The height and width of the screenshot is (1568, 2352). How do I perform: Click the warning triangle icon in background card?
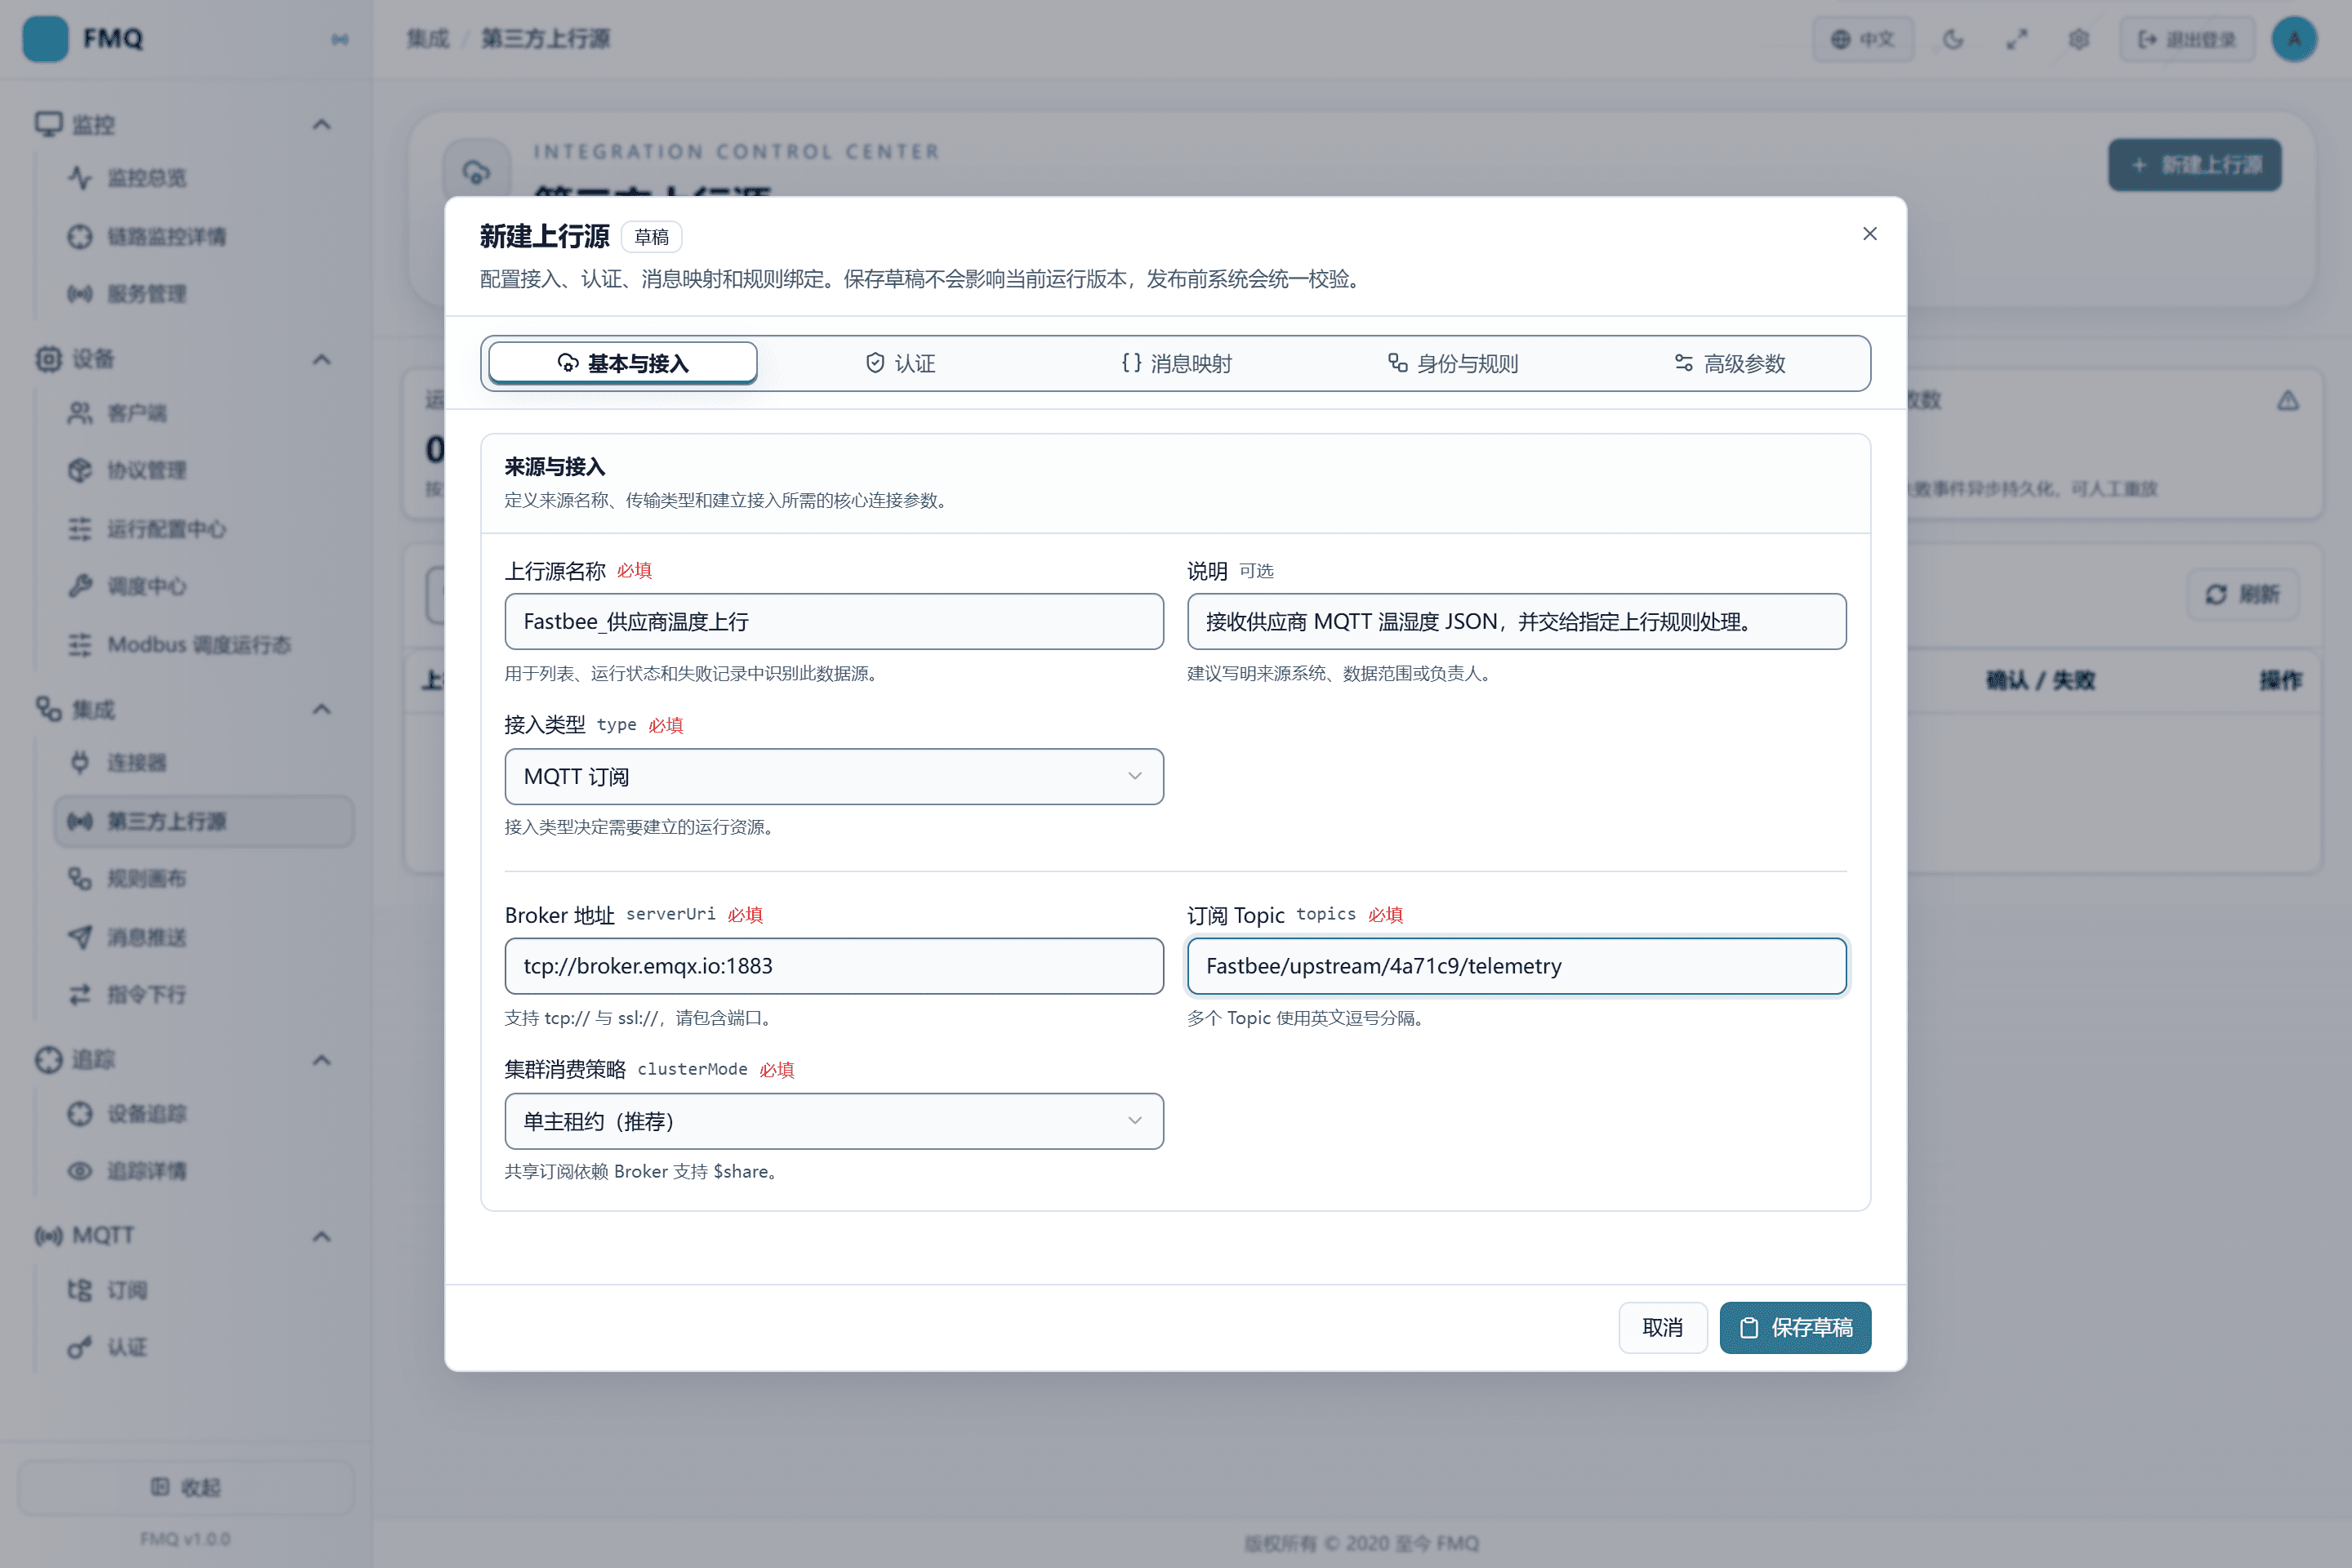click(x=2288, y=401)
